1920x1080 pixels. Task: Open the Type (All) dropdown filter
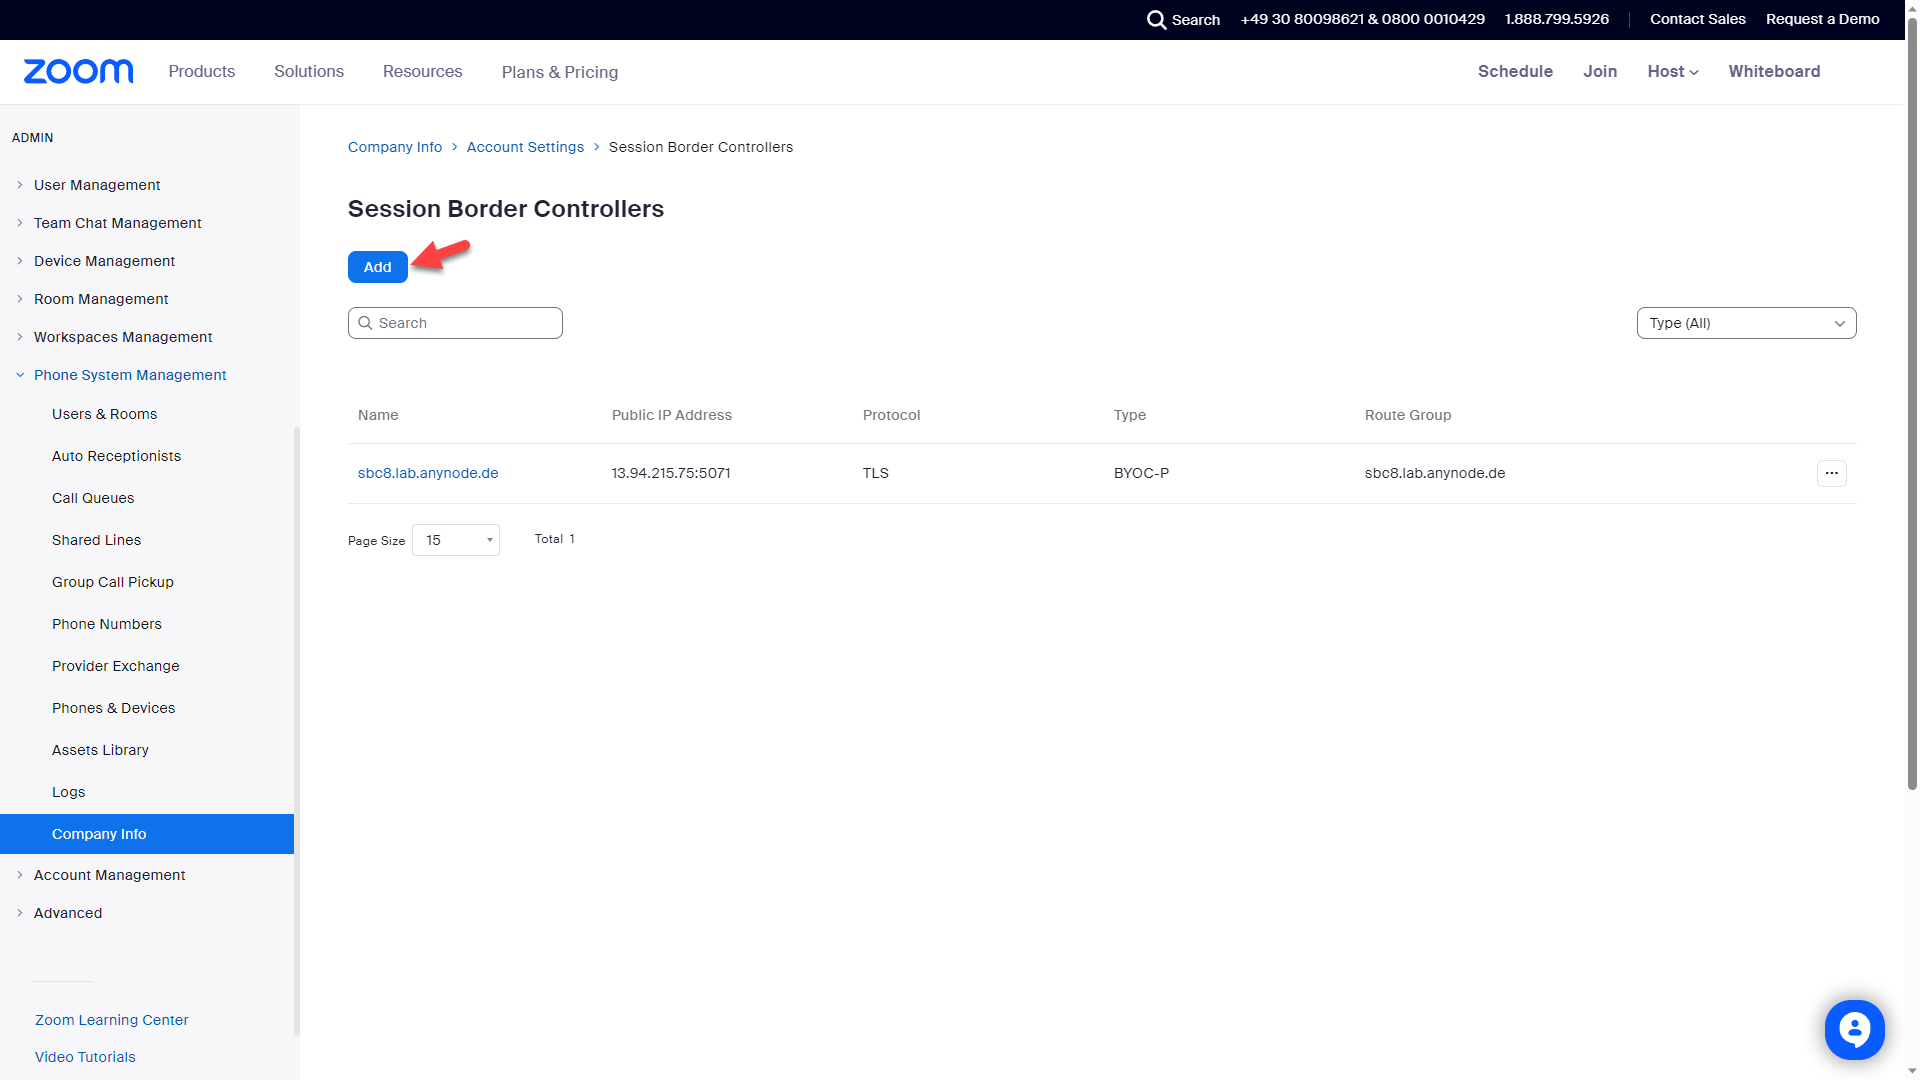1746,323
